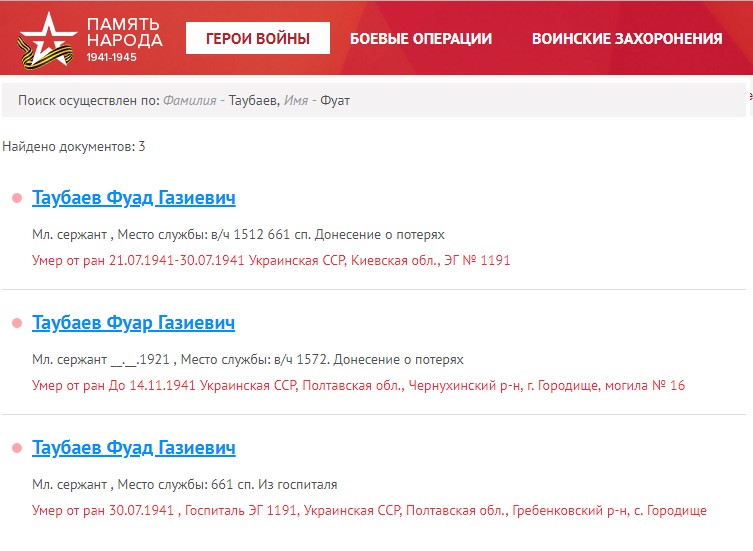Click the Память народа 1941-1945 site title
Viewport: 753px width, 551px height.
[x=124, y=39]
